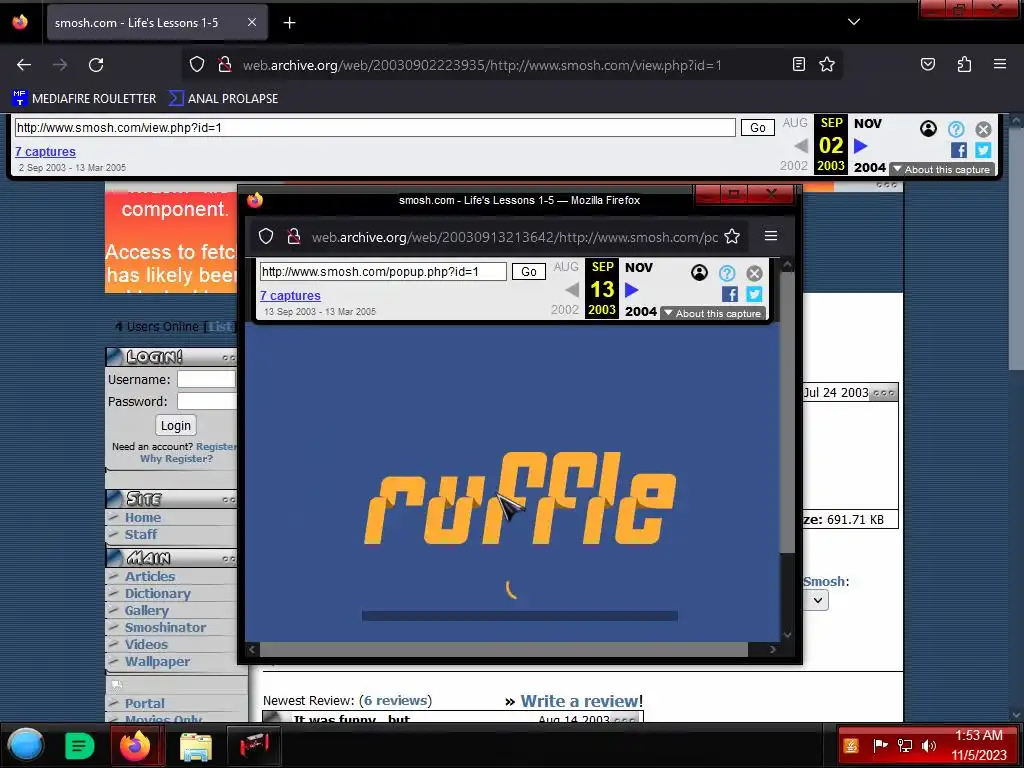The height and width of the screenshot is (768, 1024).
Task: Click Go button in popup Wayback toolbar
Action: click(x=528, y=272)
